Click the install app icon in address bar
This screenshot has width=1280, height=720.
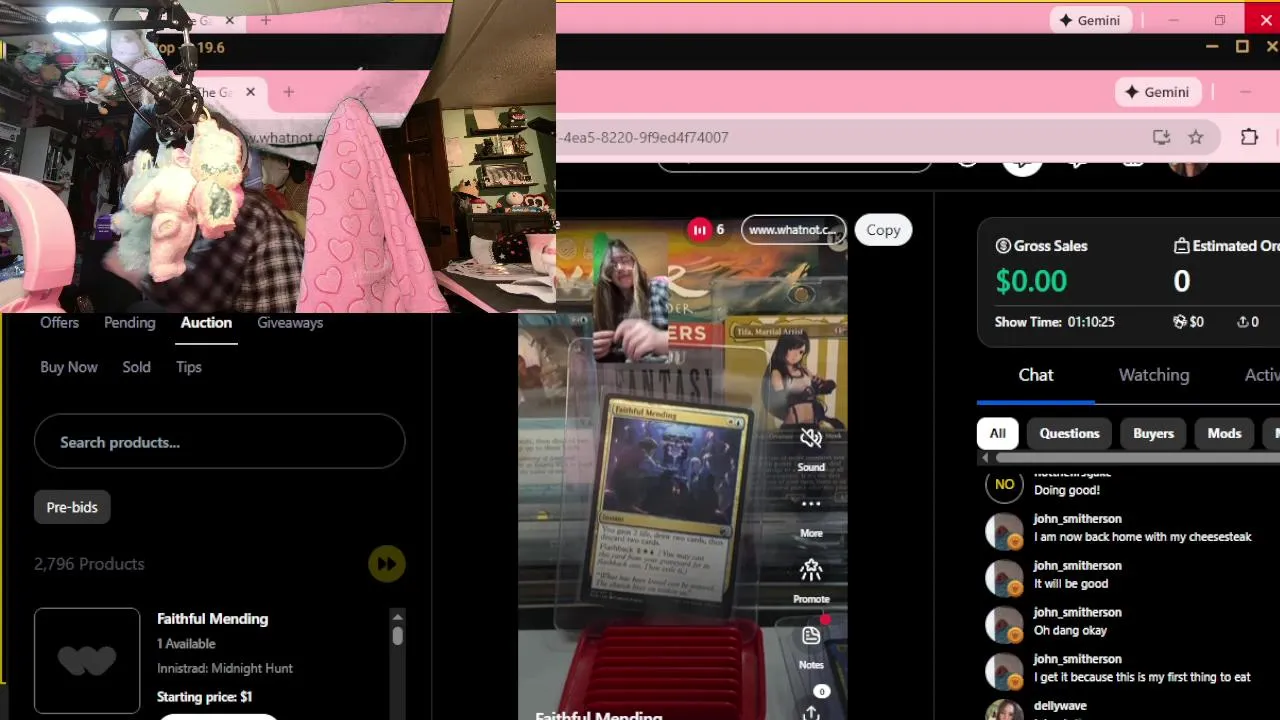(x=1161, y=137)
